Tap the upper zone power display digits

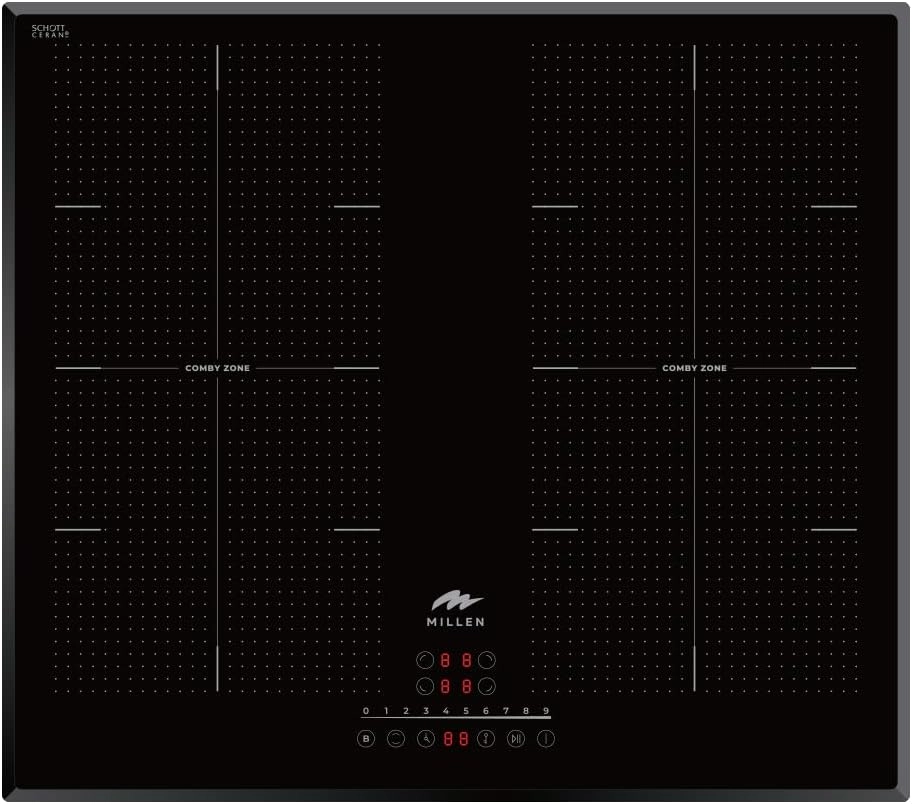[x=455, y=661]
